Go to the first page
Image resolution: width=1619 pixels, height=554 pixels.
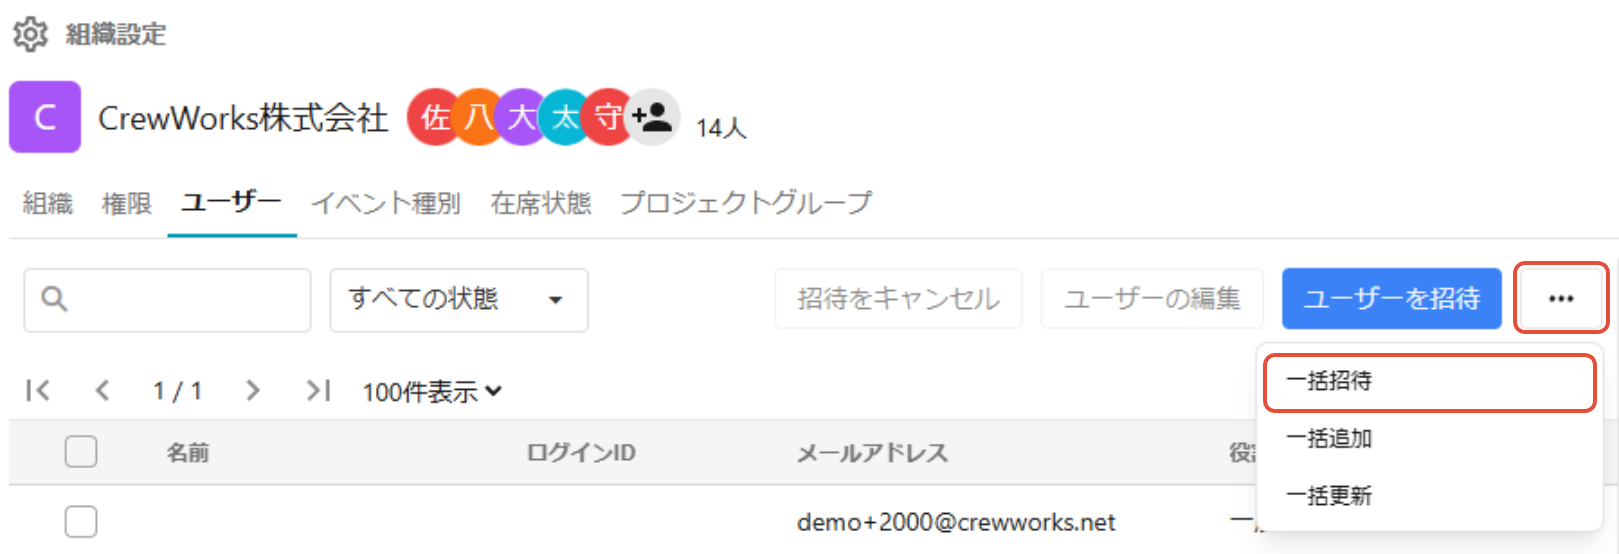pyautogui.click(x=38, y=390)
